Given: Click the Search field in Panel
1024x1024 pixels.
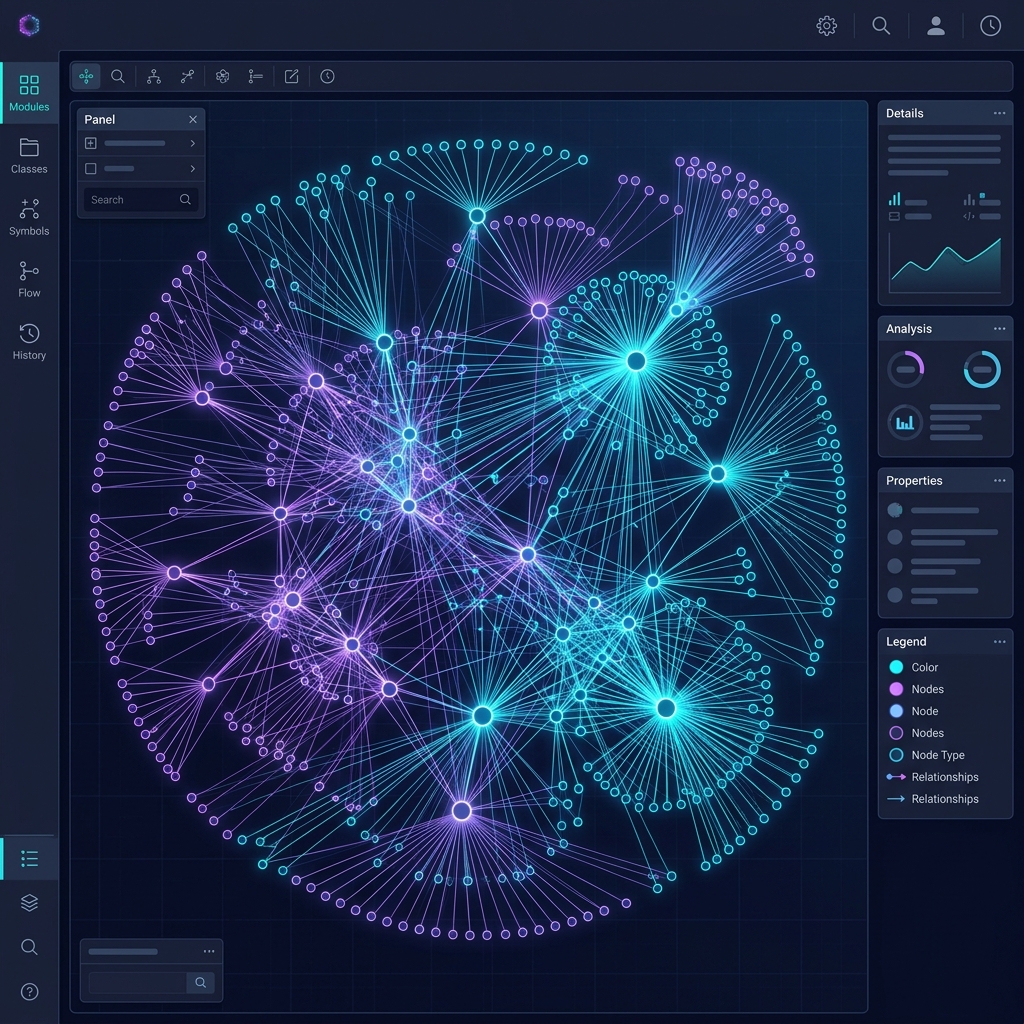Looking at the screenshot, I should (x=130, y=200).
